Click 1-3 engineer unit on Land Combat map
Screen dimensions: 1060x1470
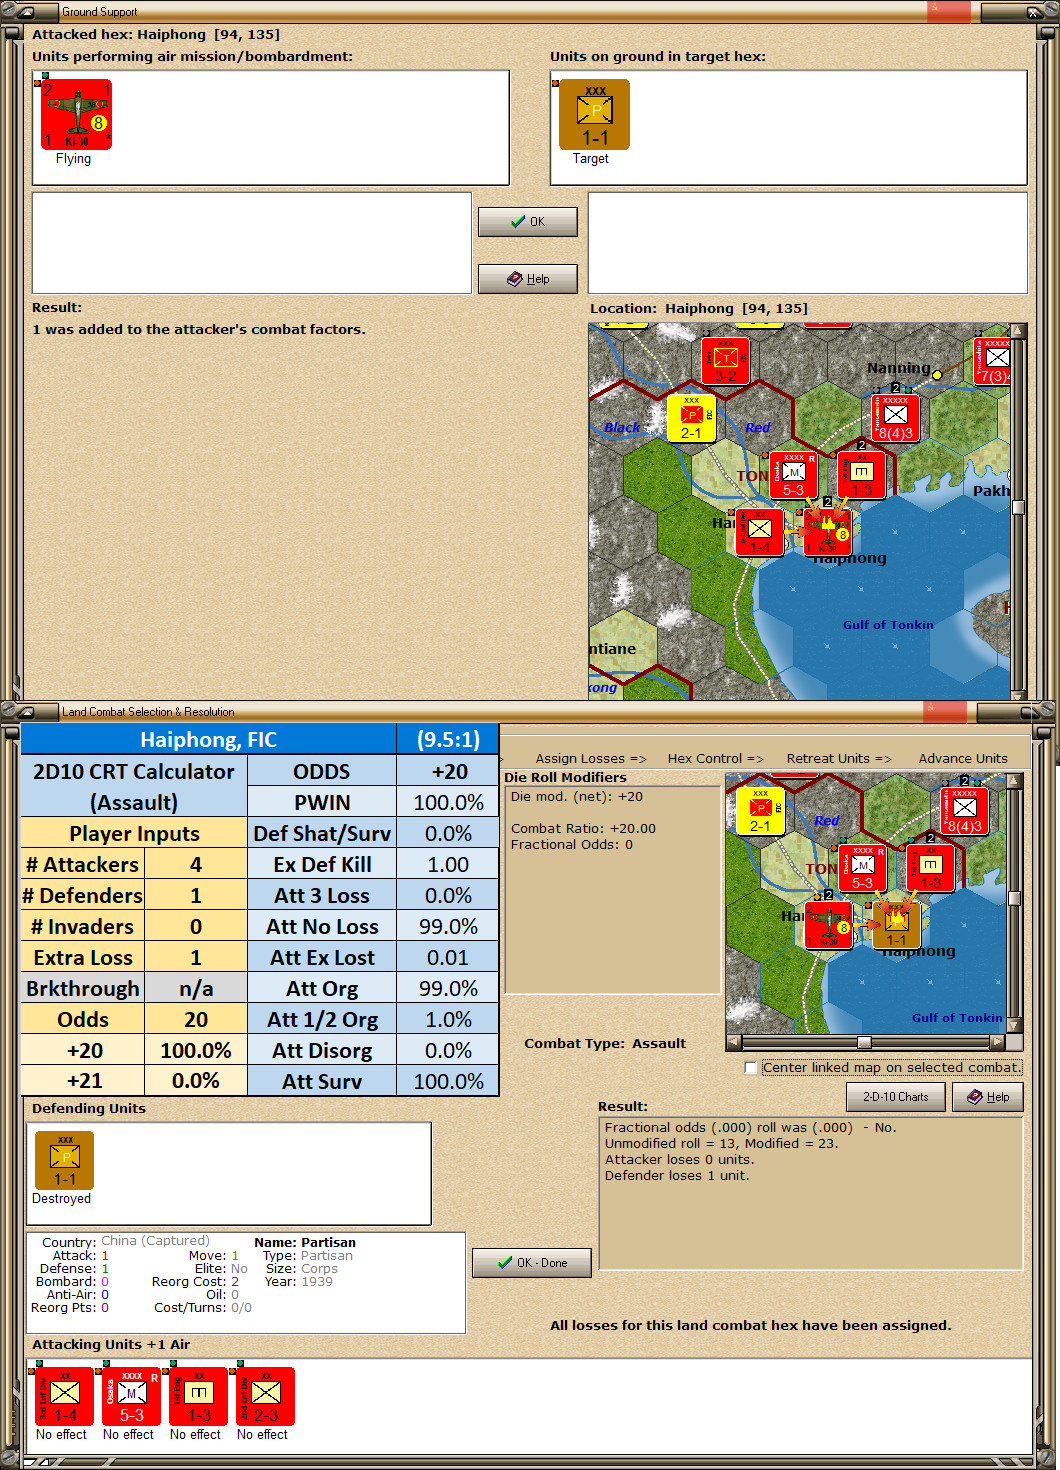pos(930,868)
